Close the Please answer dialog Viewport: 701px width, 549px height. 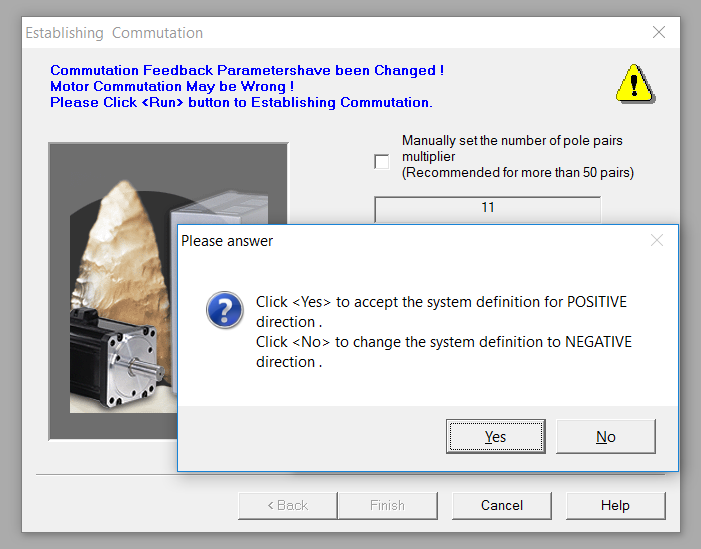click(x=657, y=241)
